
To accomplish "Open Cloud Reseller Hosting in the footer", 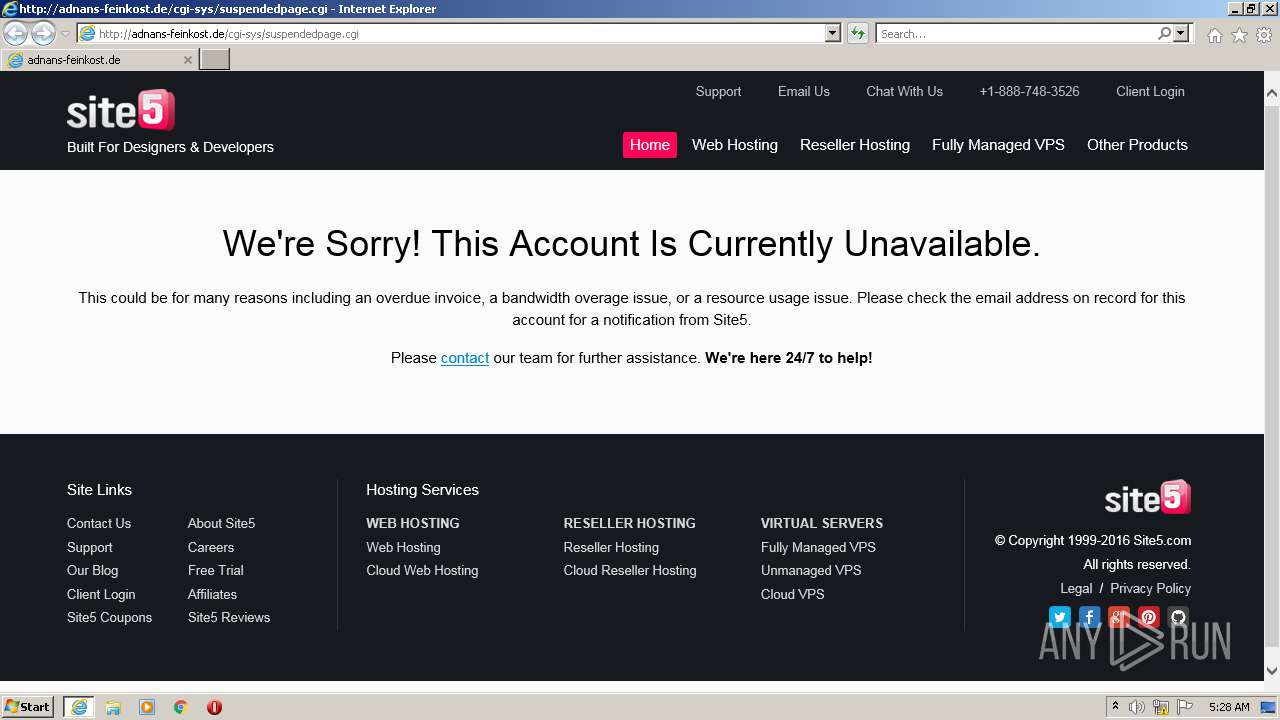I will coord(630,570).
